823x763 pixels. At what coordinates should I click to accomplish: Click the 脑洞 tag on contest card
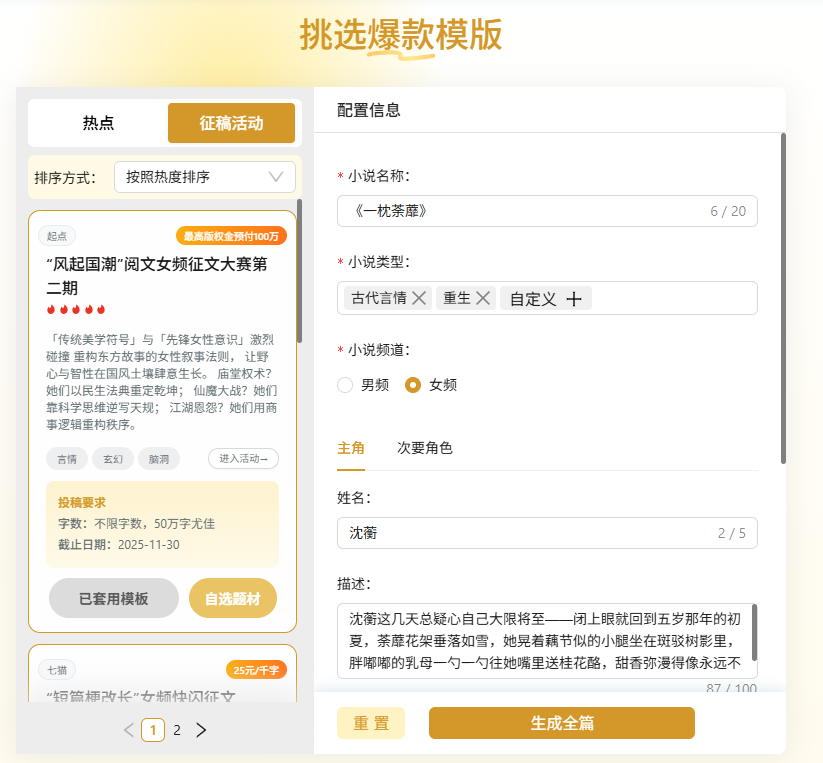(159, 459)
